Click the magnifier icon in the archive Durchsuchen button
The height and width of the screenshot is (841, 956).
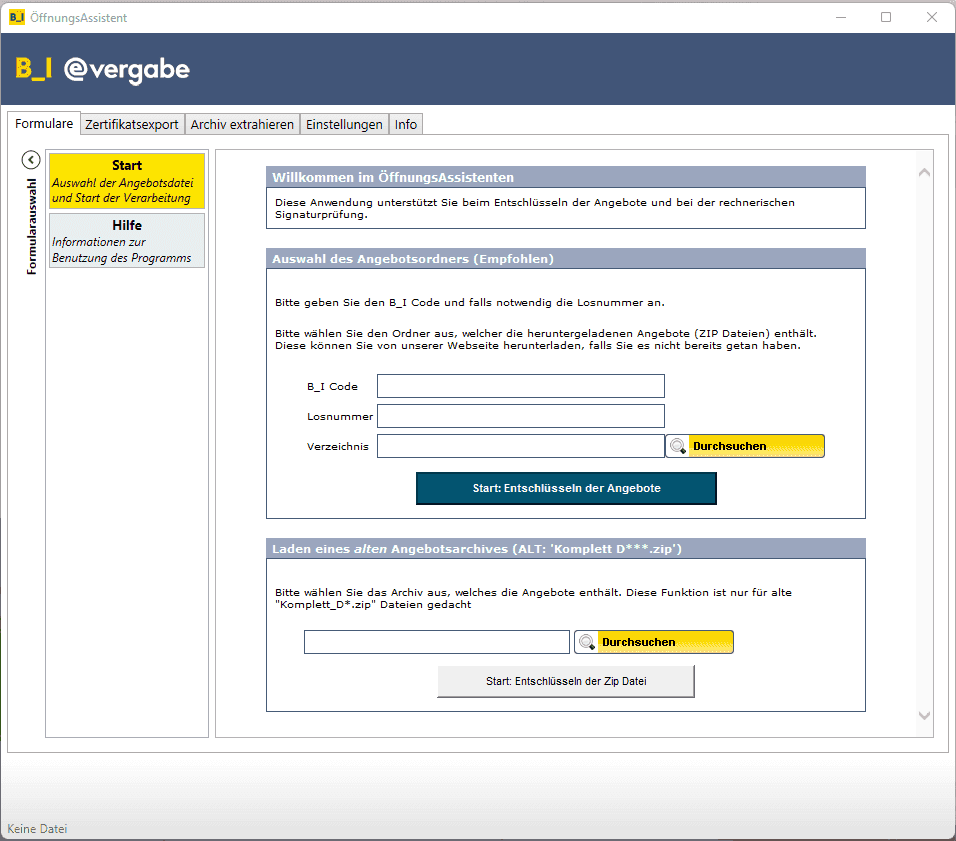[x=587, y=641]
